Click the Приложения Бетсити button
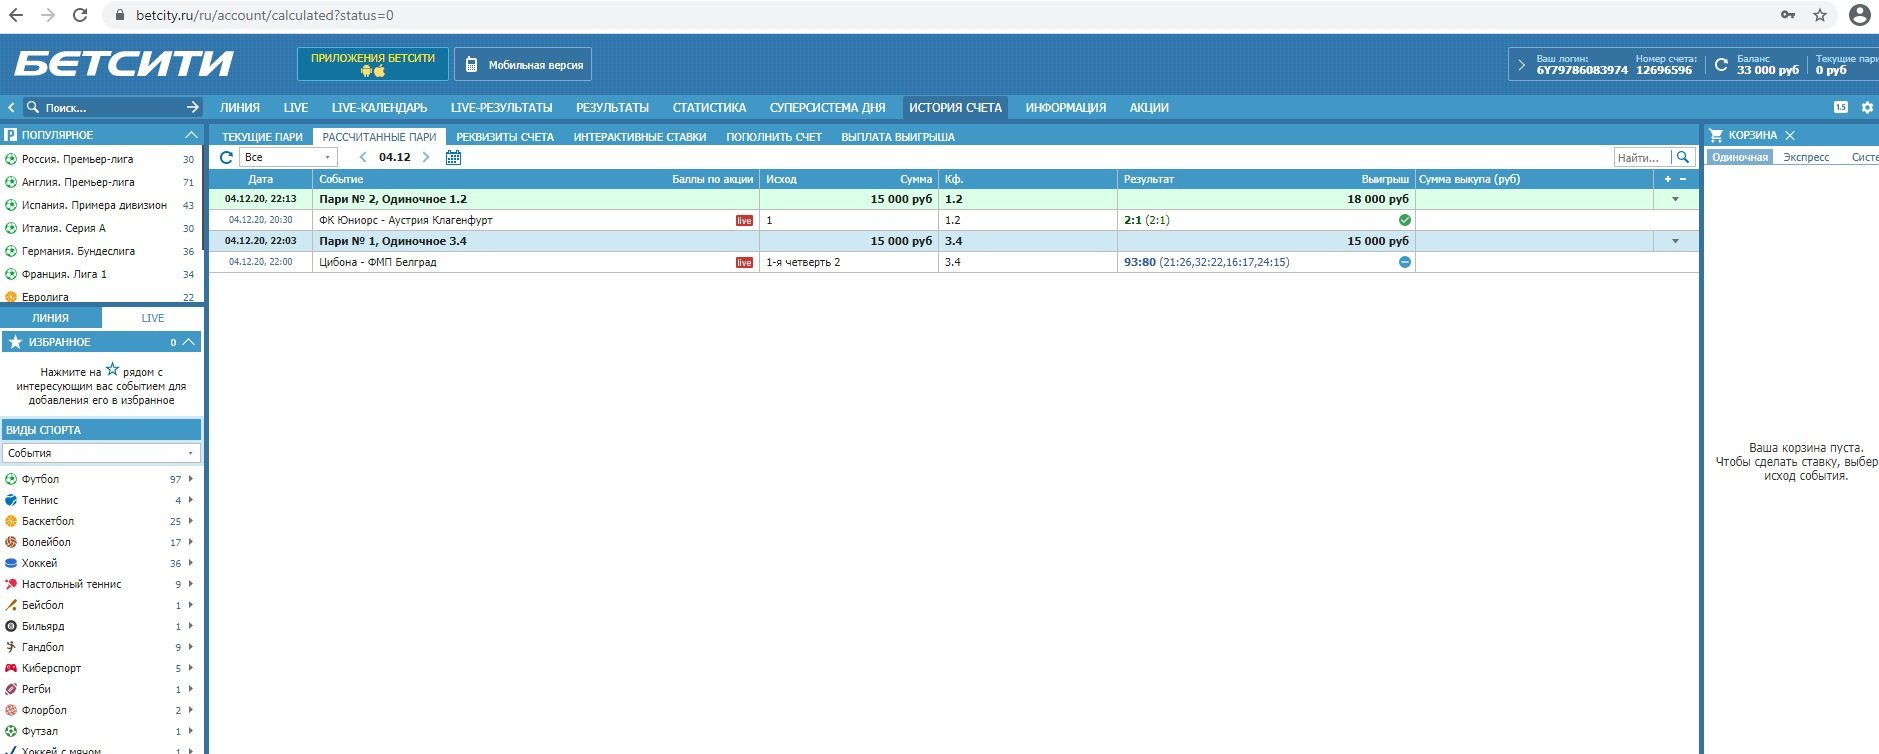 coord(372,64)
